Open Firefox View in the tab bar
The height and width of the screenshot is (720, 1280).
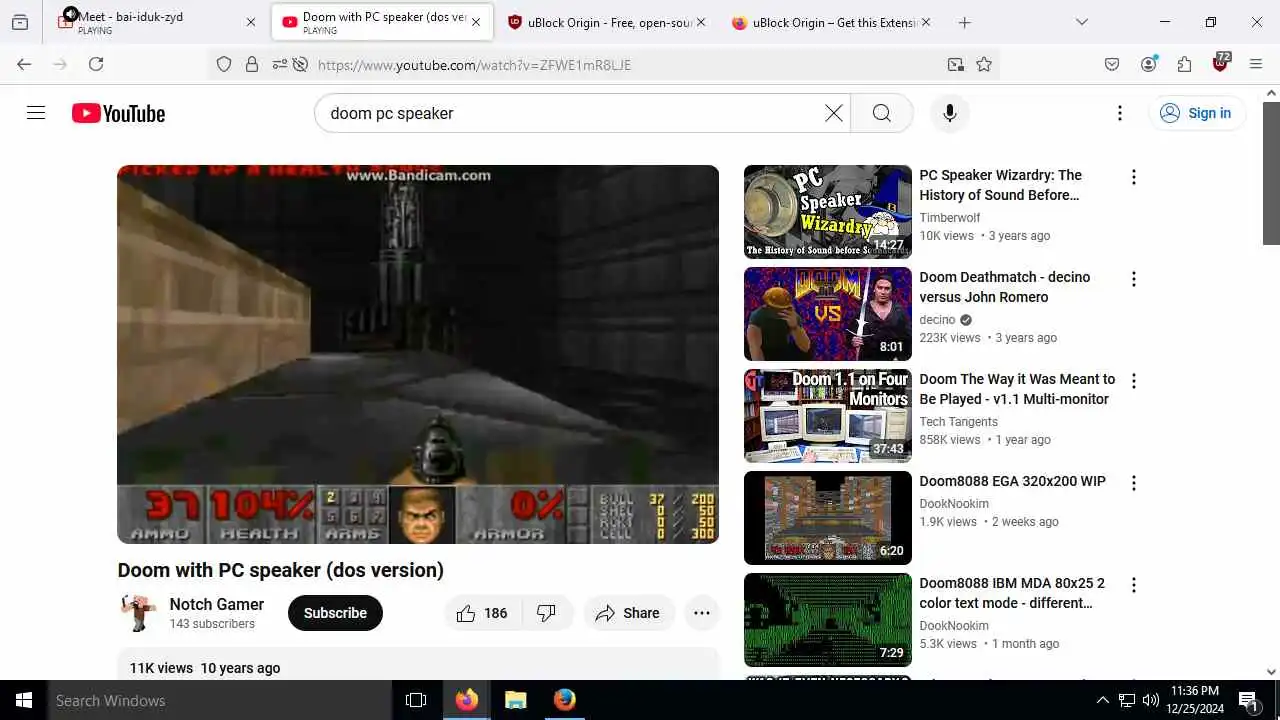coord(20,22)
